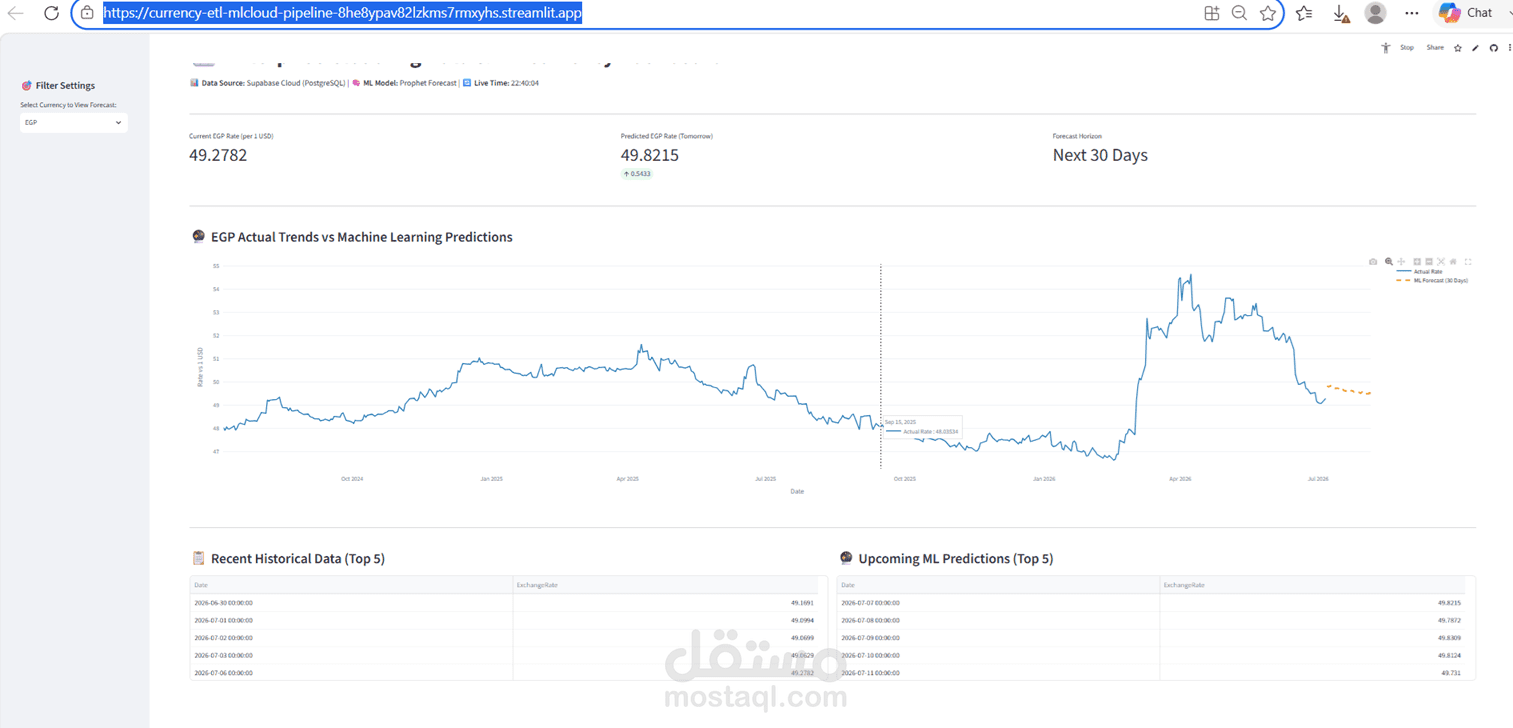Screen dimensions: 1513x728
Task: Click the Streamlit running man status icon
Action: click(x=1385, y=48)
